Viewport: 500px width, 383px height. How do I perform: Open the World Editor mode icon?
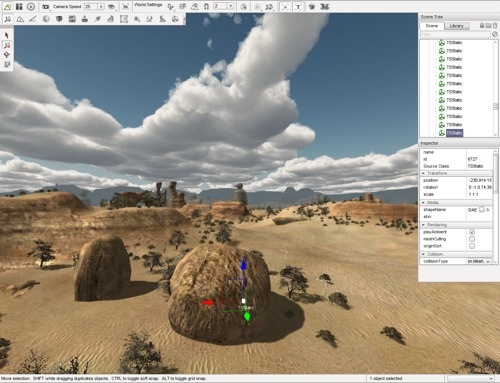7,6
